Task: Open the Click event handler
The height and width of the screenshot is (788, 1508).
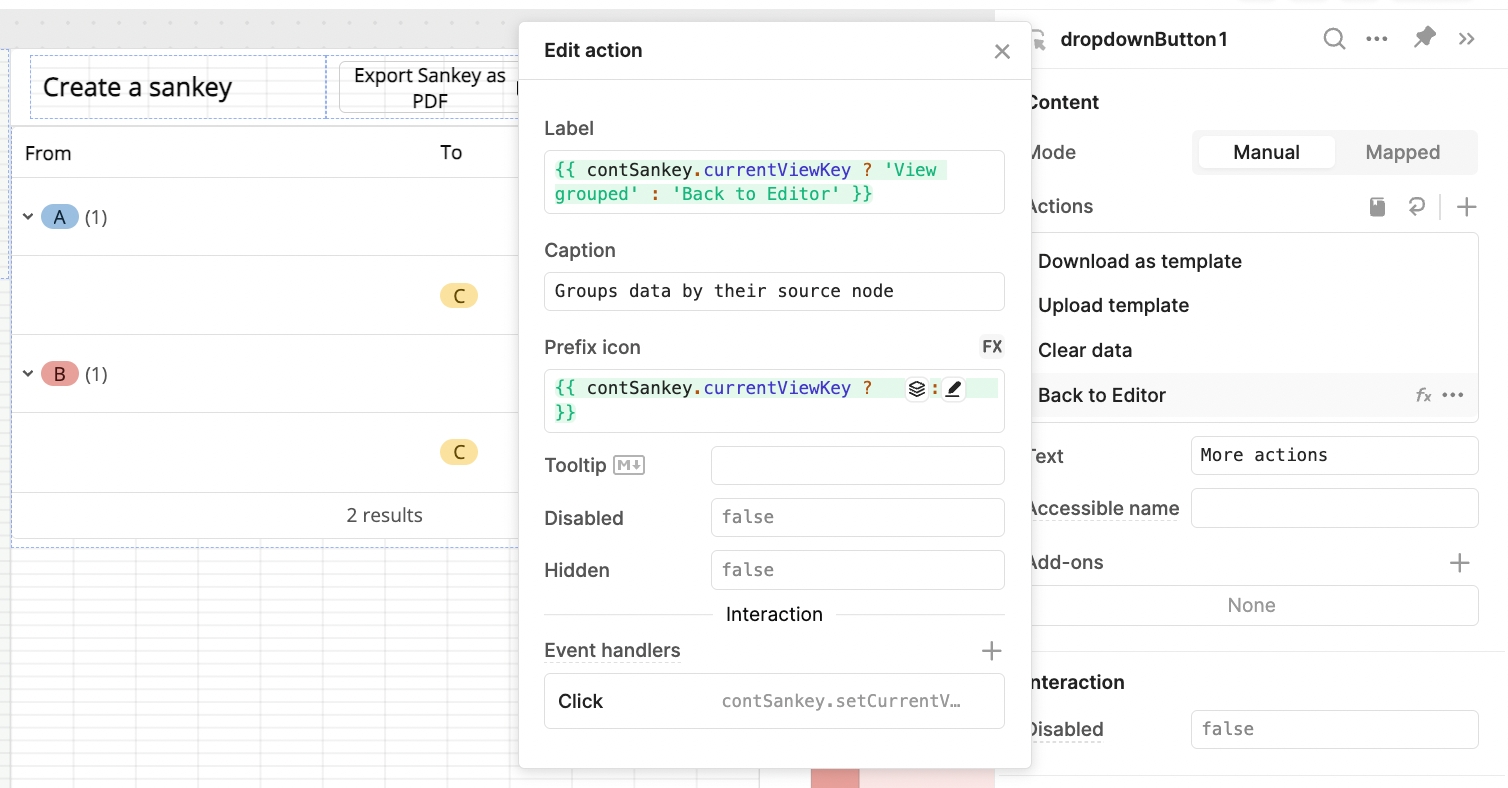Action: coord(774,701)
